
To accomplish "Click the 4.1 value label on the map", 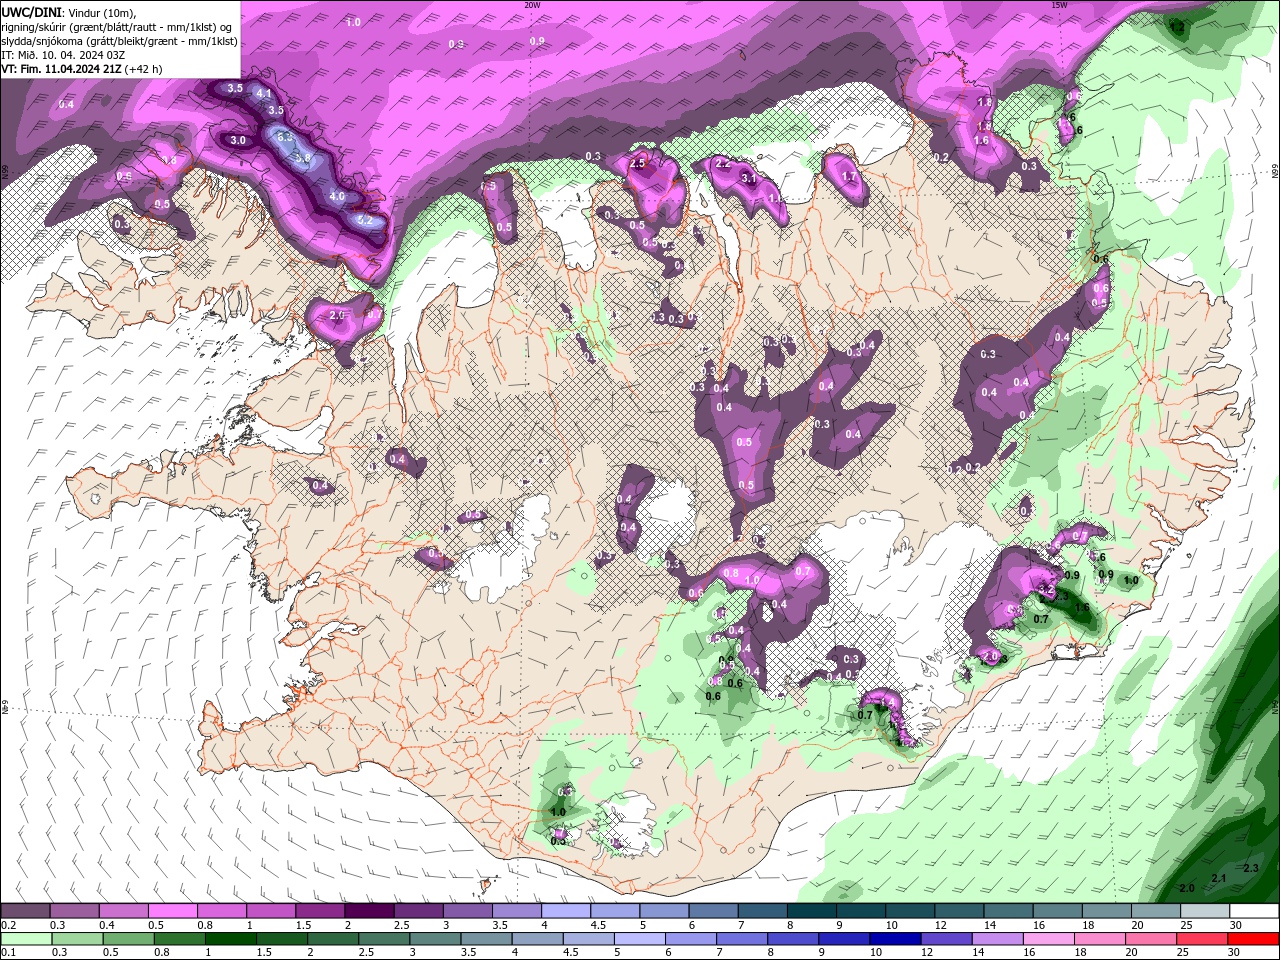I will click(264, 93).
